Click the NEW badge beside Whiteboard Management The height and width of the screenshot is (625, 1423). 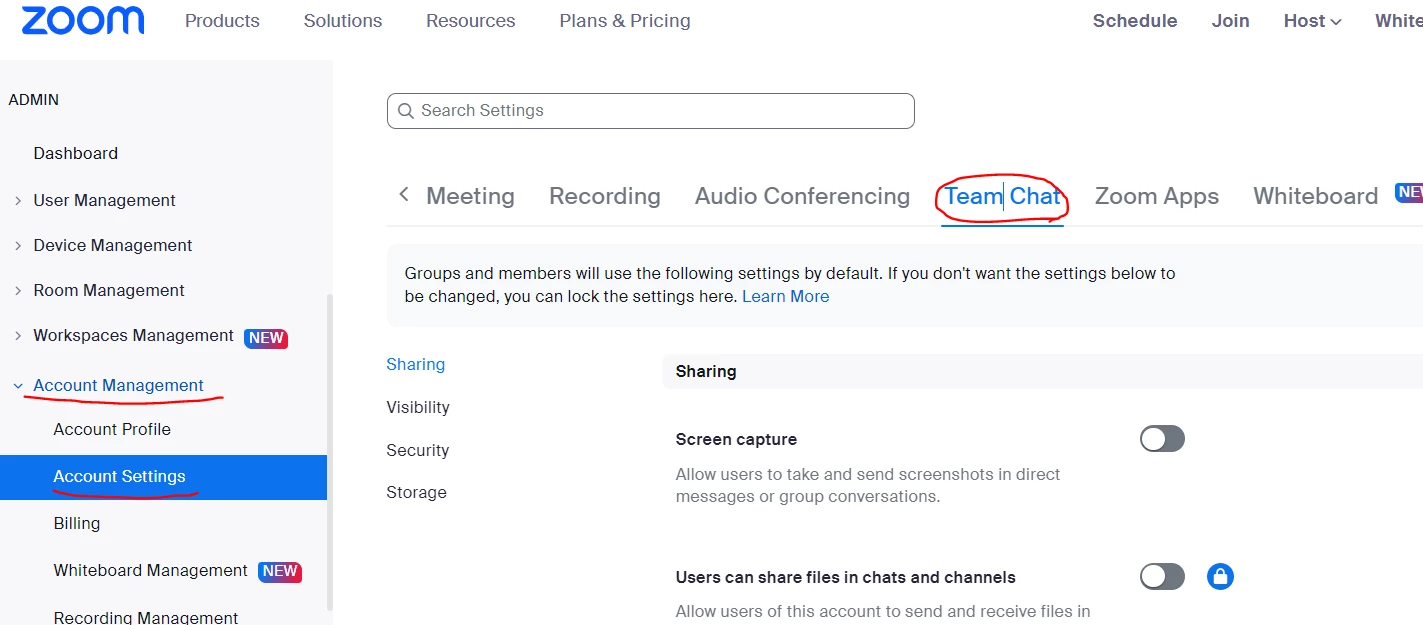pyautogui.click(x=280, y=572)
